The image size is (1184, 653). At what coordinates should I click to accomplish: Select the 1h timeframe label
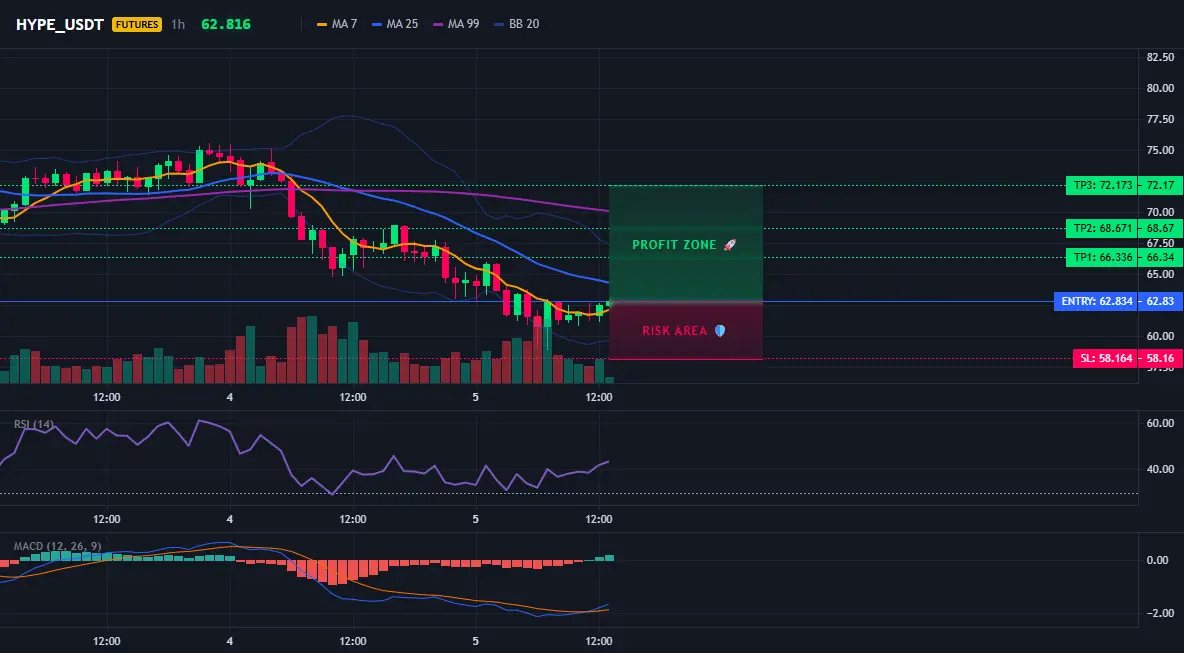coord(177,24)
